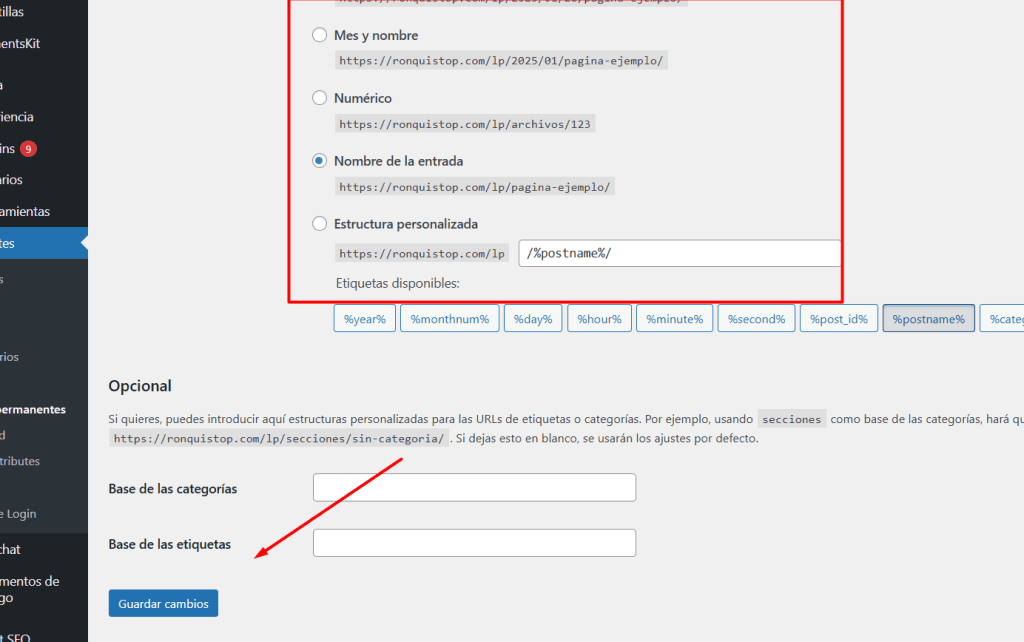This screenshot has width=1024, height=642.
Task: Focus the 'Base de las categorías' text field
Action: pyautogui.click(x=474, y=488)
